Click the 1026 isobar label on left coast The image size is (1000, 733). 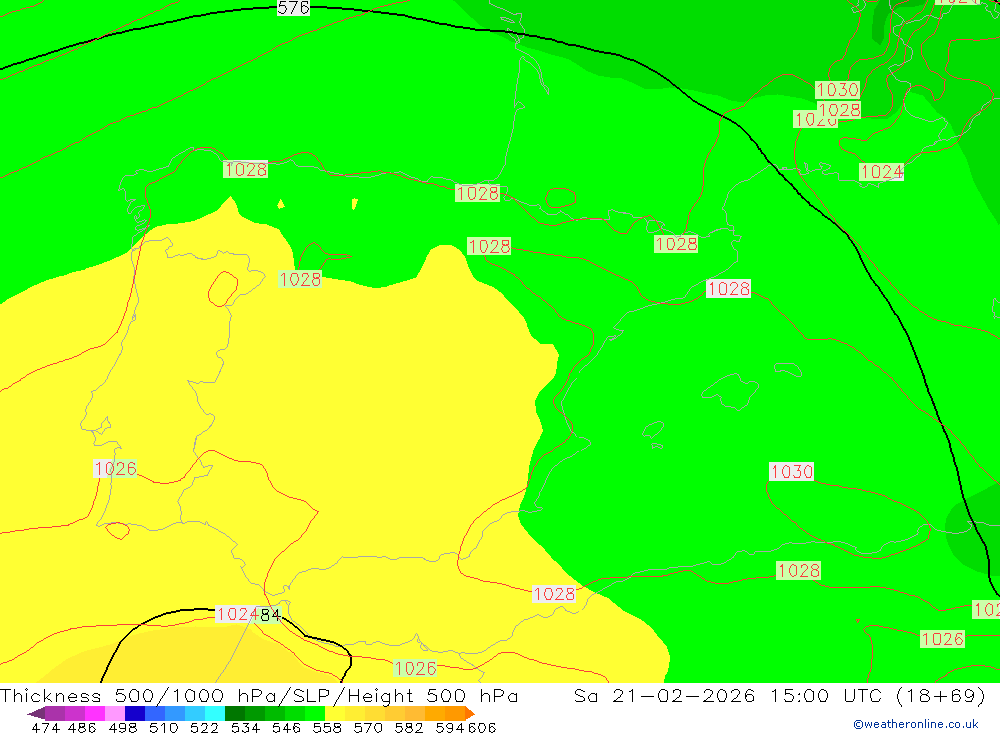[x=115, y=468]
